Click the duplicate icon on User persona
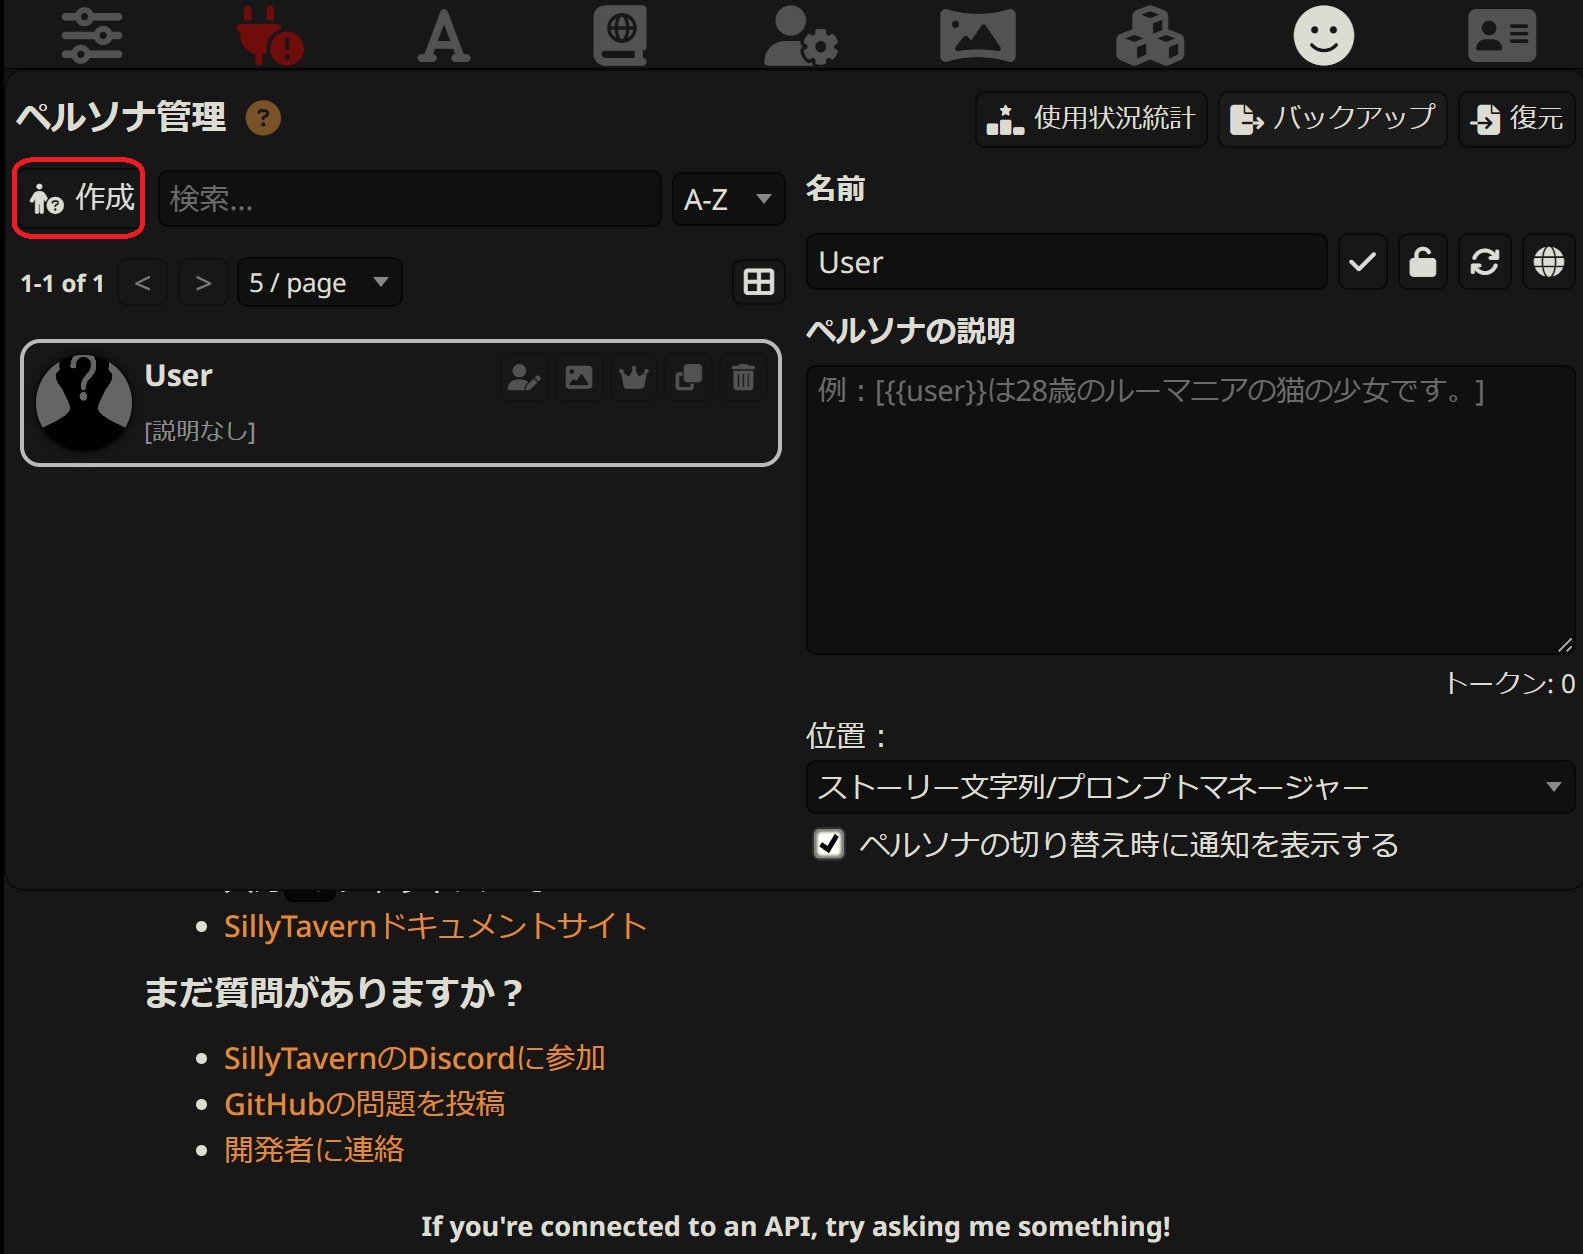 click(x=689, y=378)
